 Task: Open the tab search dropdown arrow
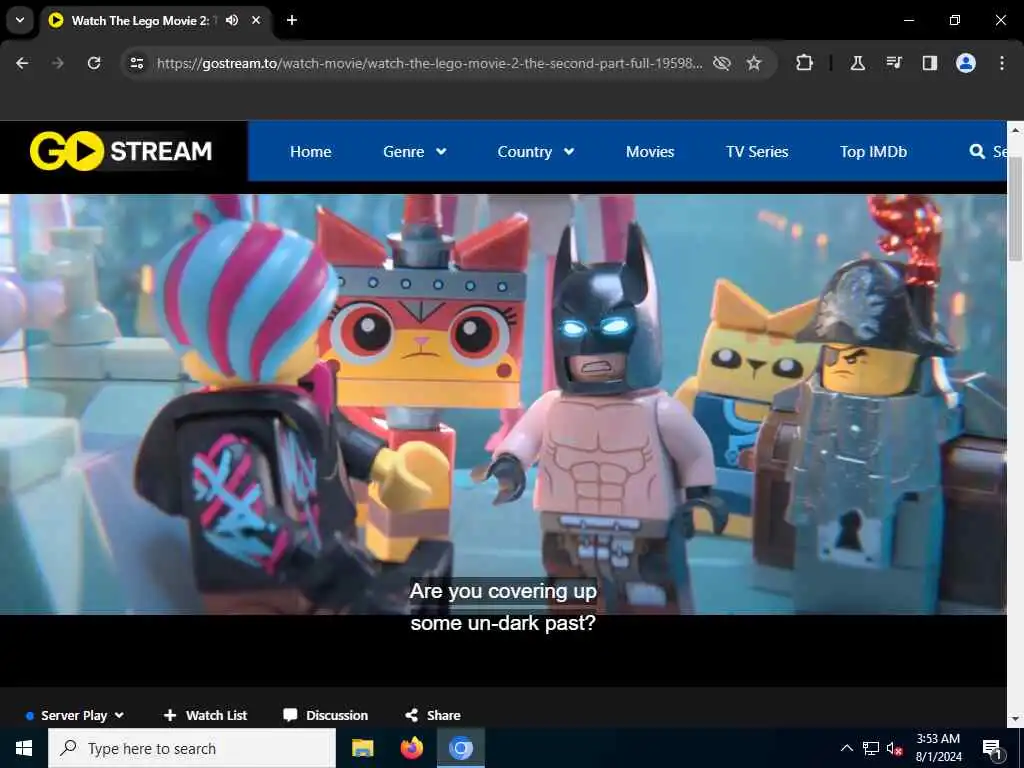(x=20, y=20)
